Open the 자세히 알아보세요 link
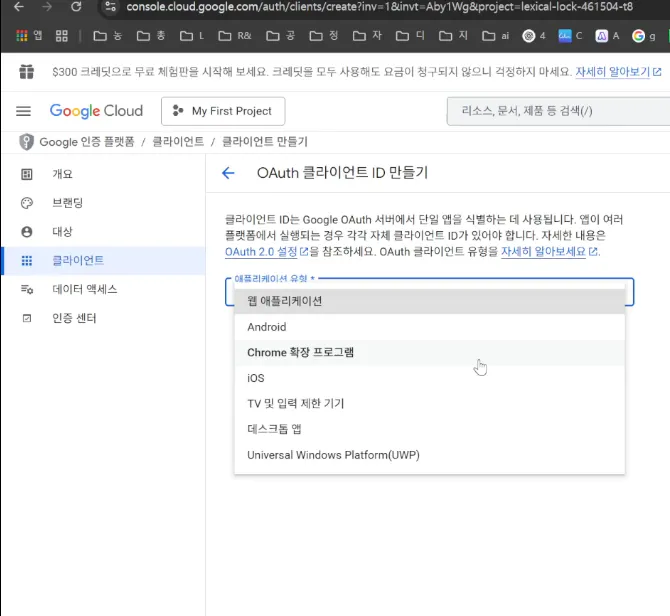Viewport: 670px width, 616px height. pyautogui.click(x=549, y=252)
